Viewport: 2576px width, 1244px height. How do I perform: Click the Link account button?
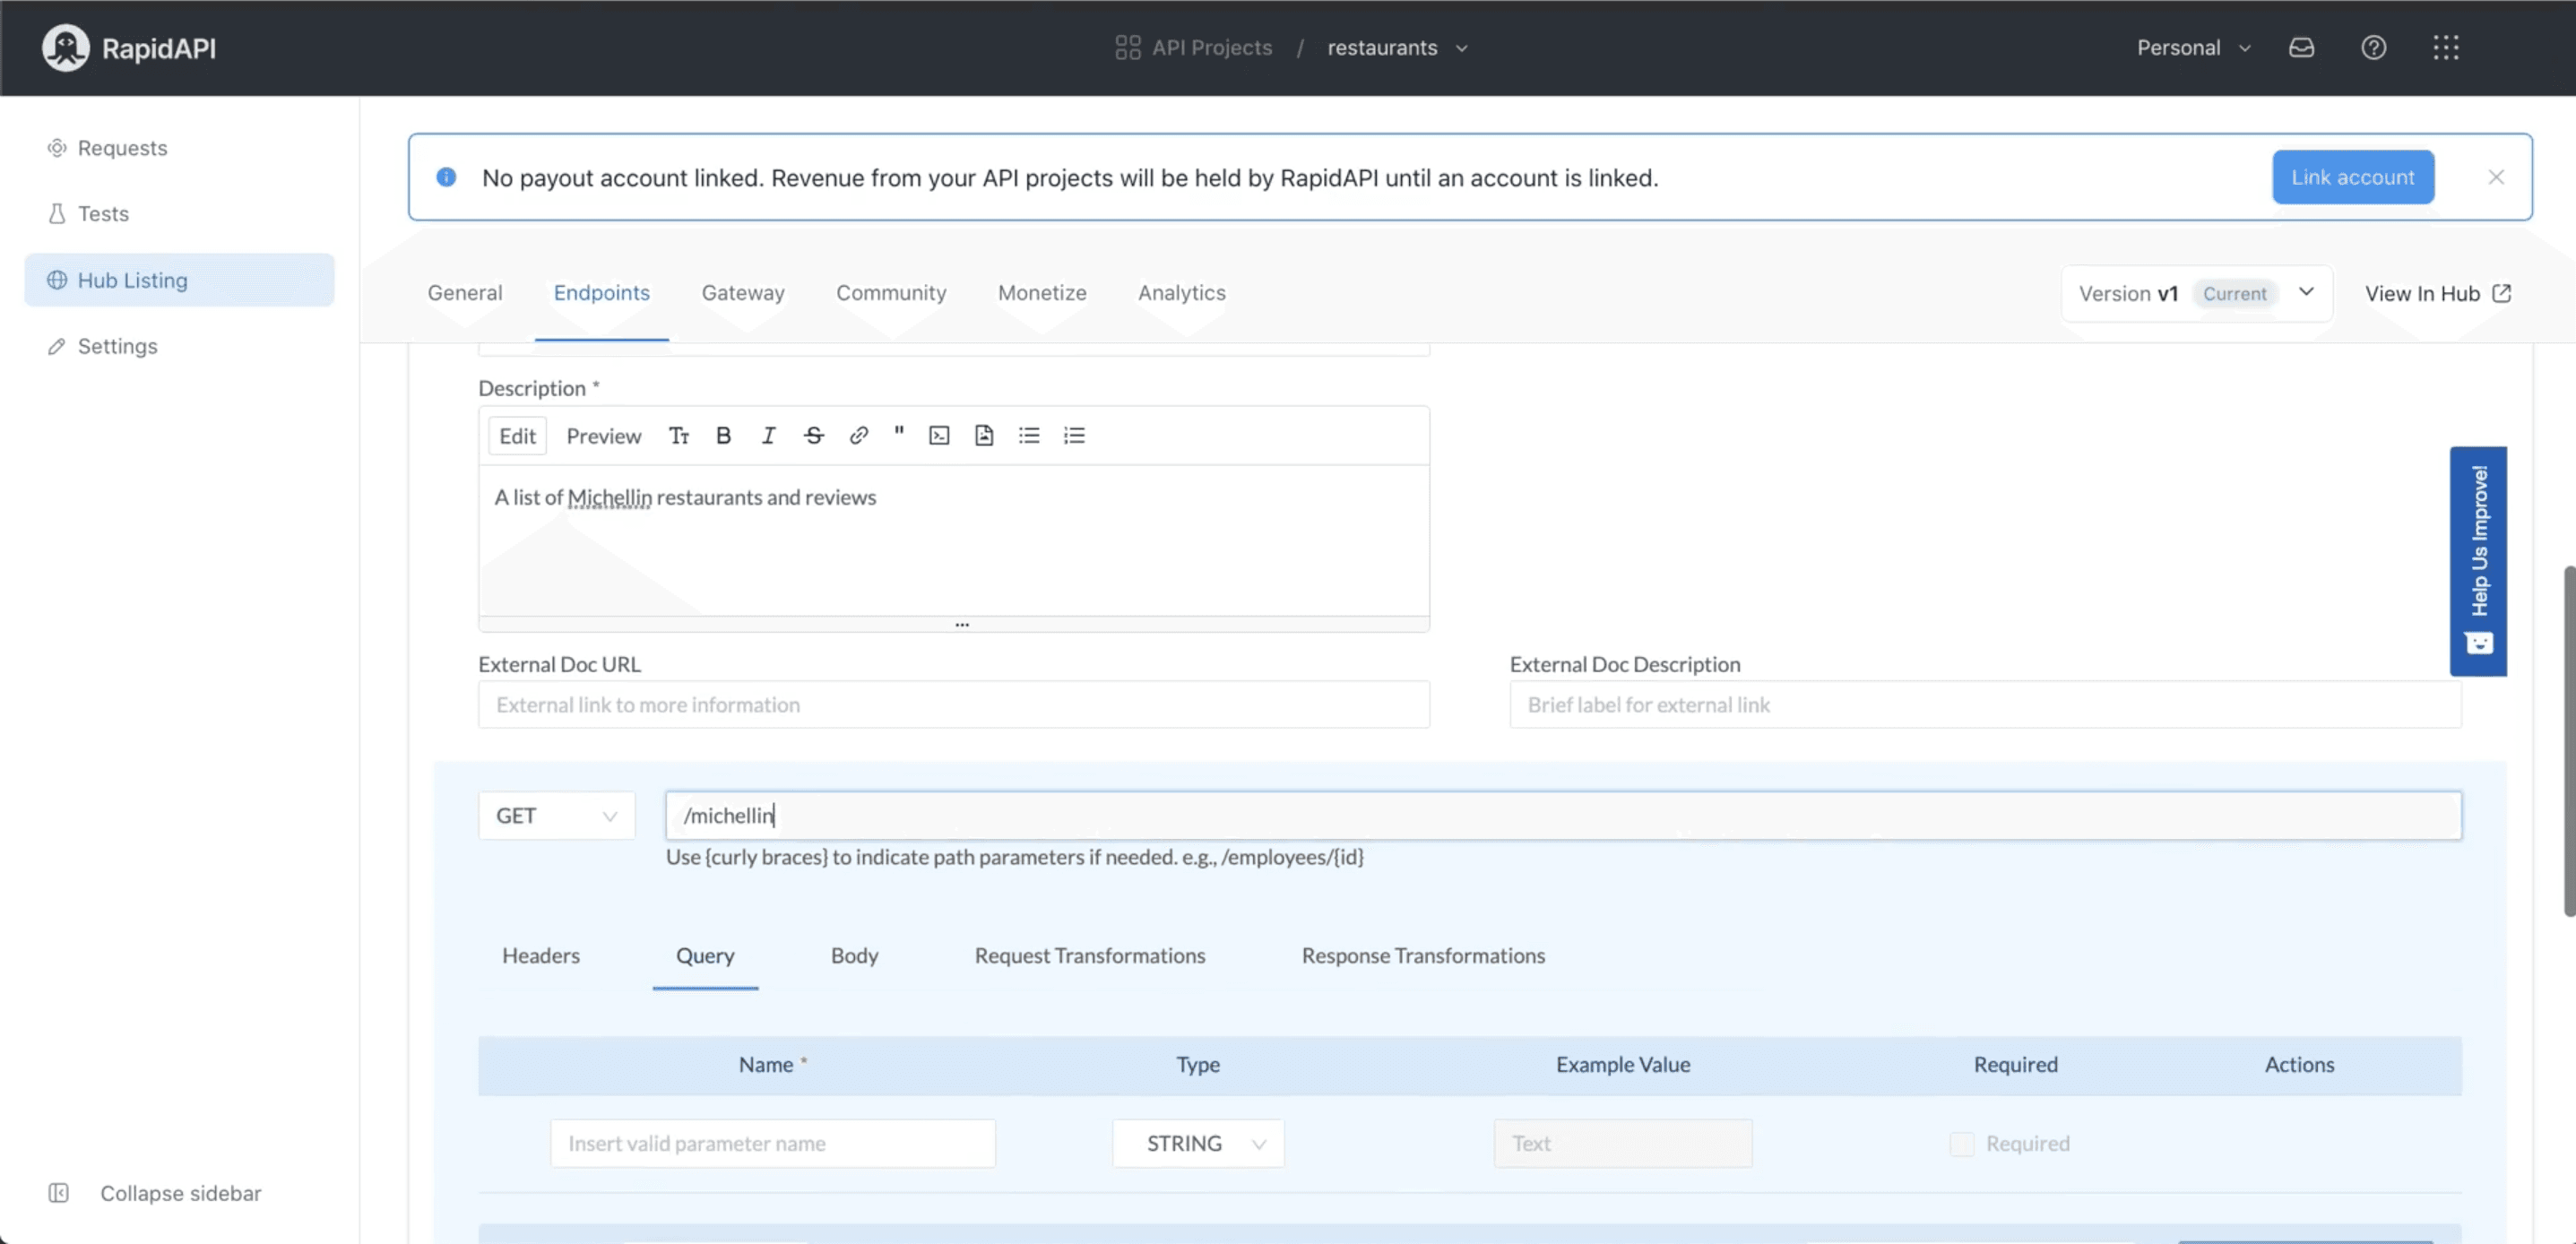pos(2352,177)
